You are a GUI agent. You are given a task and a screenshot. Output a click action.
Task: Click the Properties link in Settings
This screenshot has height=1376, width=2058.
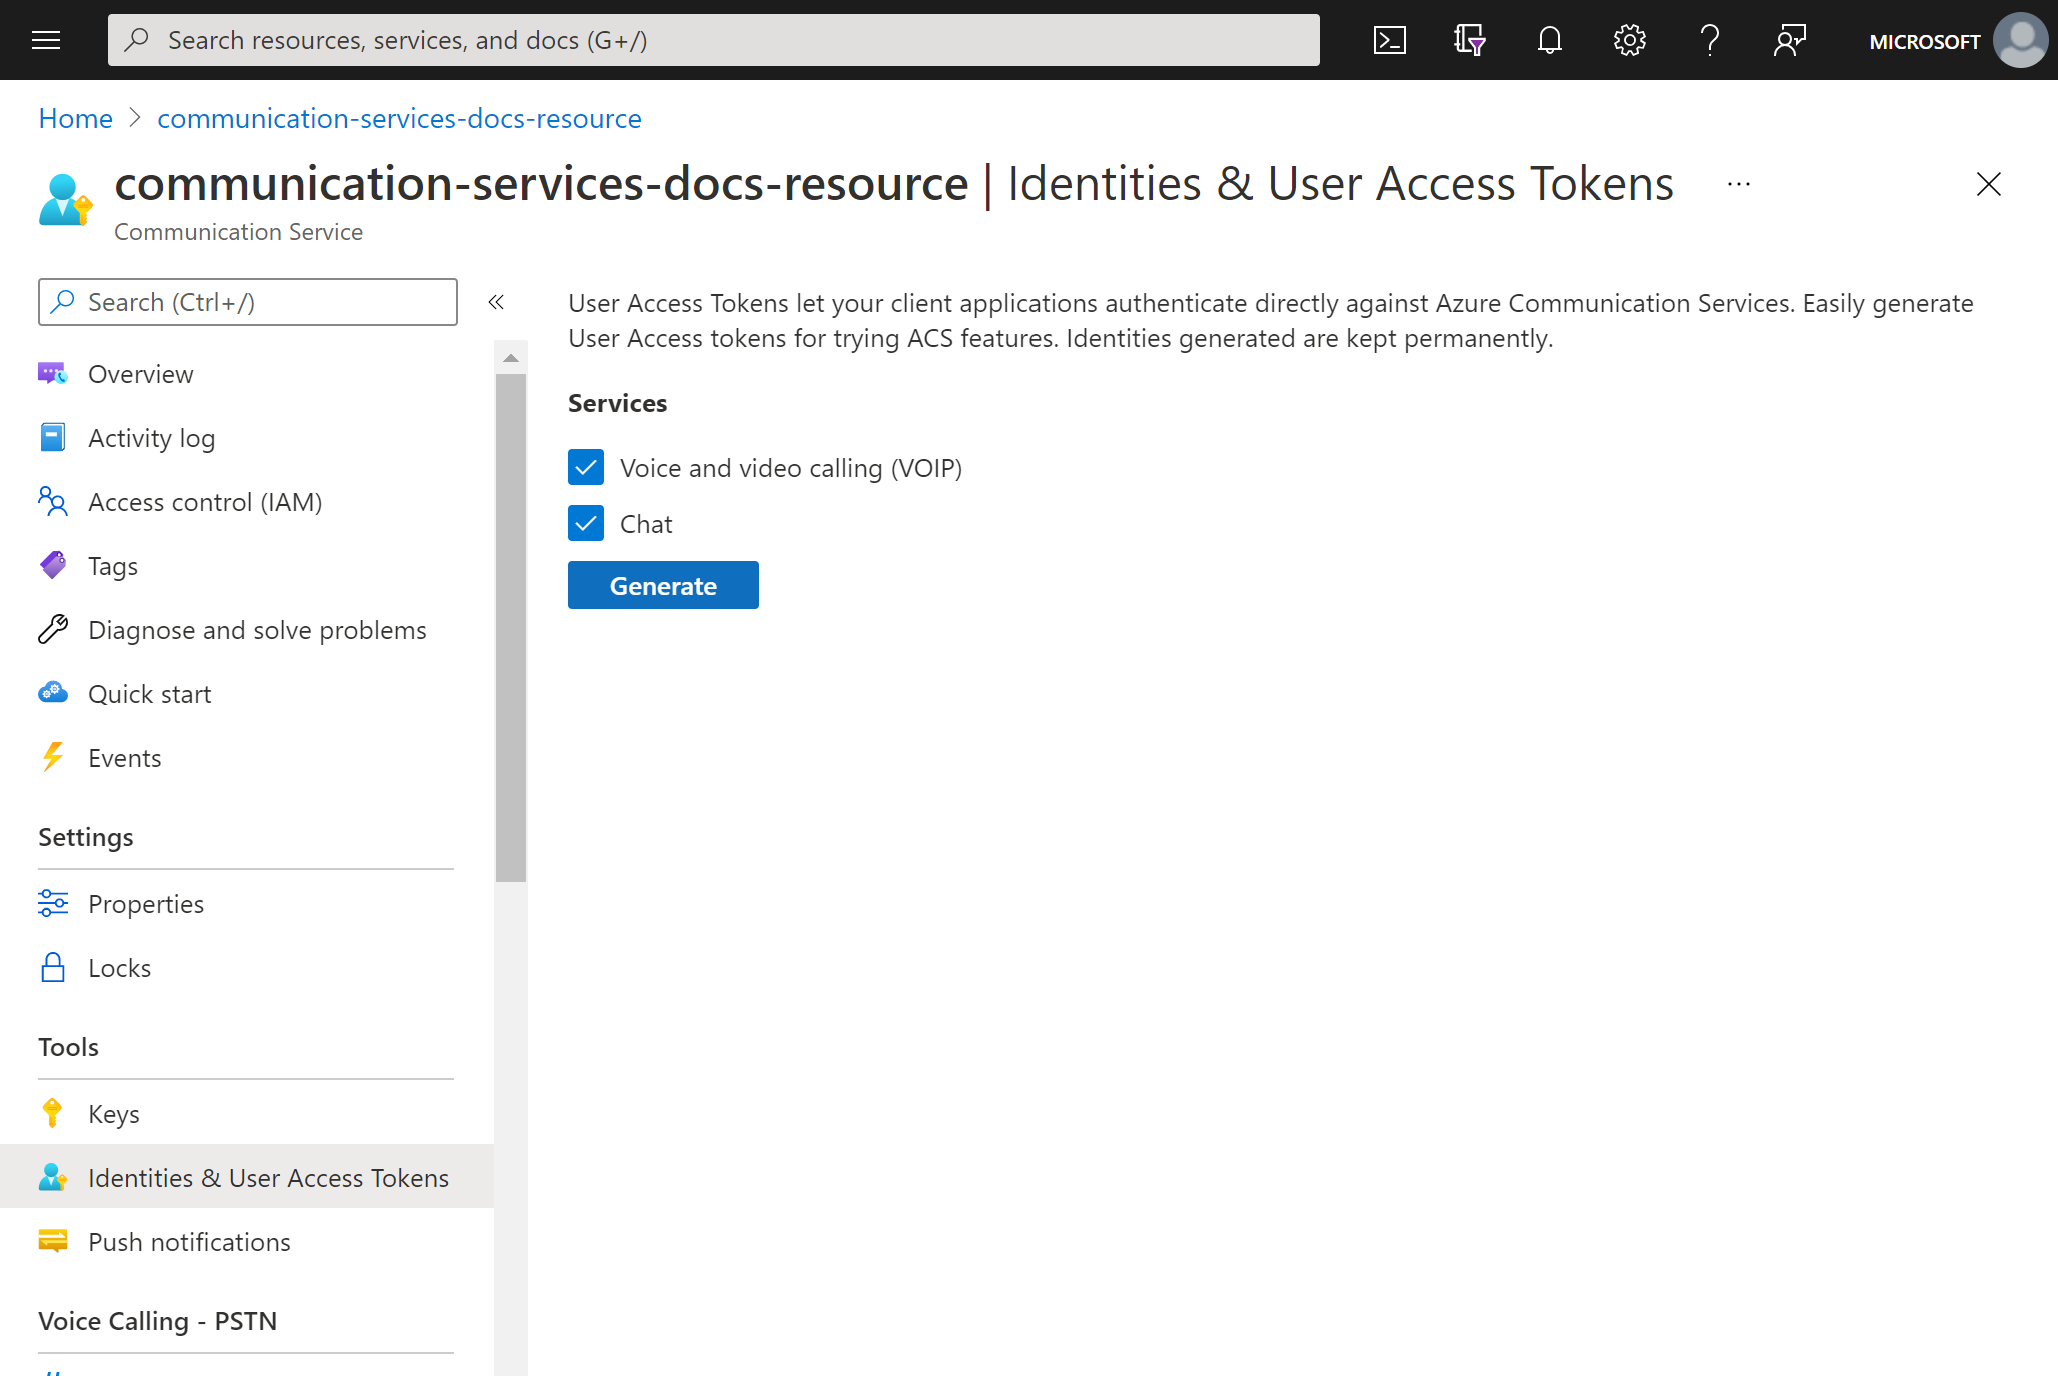coord(146,903)
